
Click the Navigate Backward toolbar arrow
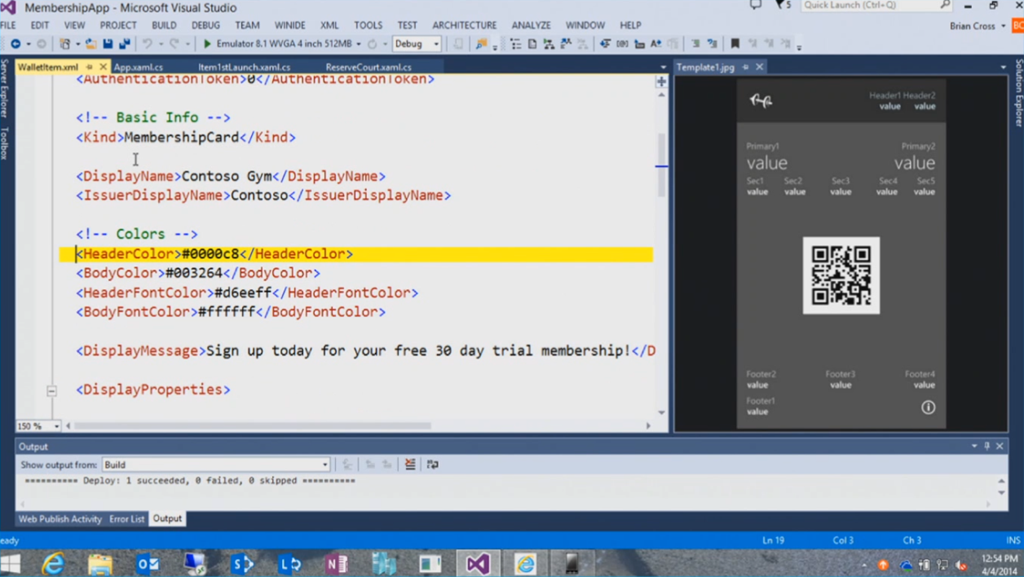click(15, 44)
